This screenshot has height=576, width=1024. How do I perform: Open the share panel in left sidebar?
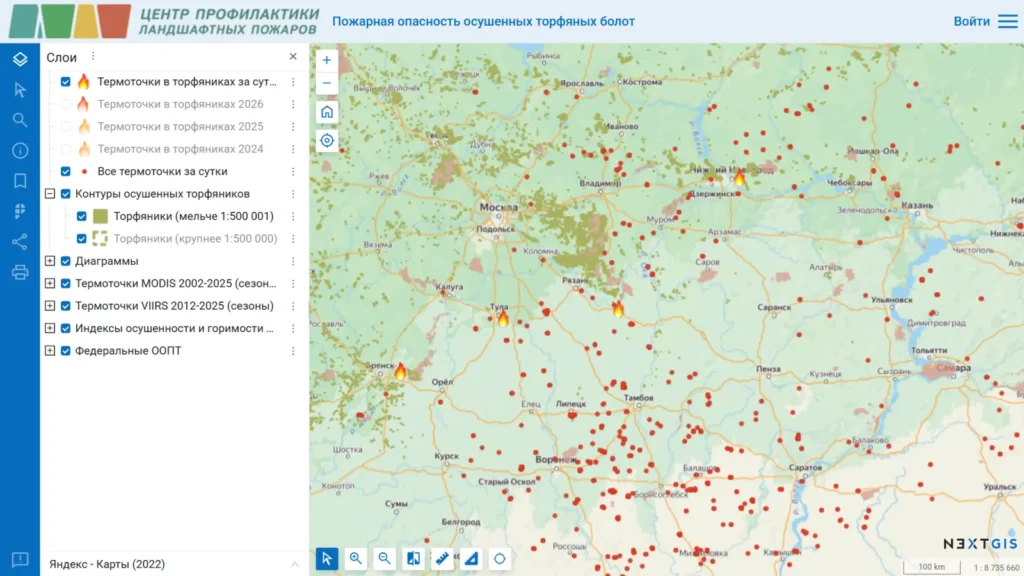point(20,242)
